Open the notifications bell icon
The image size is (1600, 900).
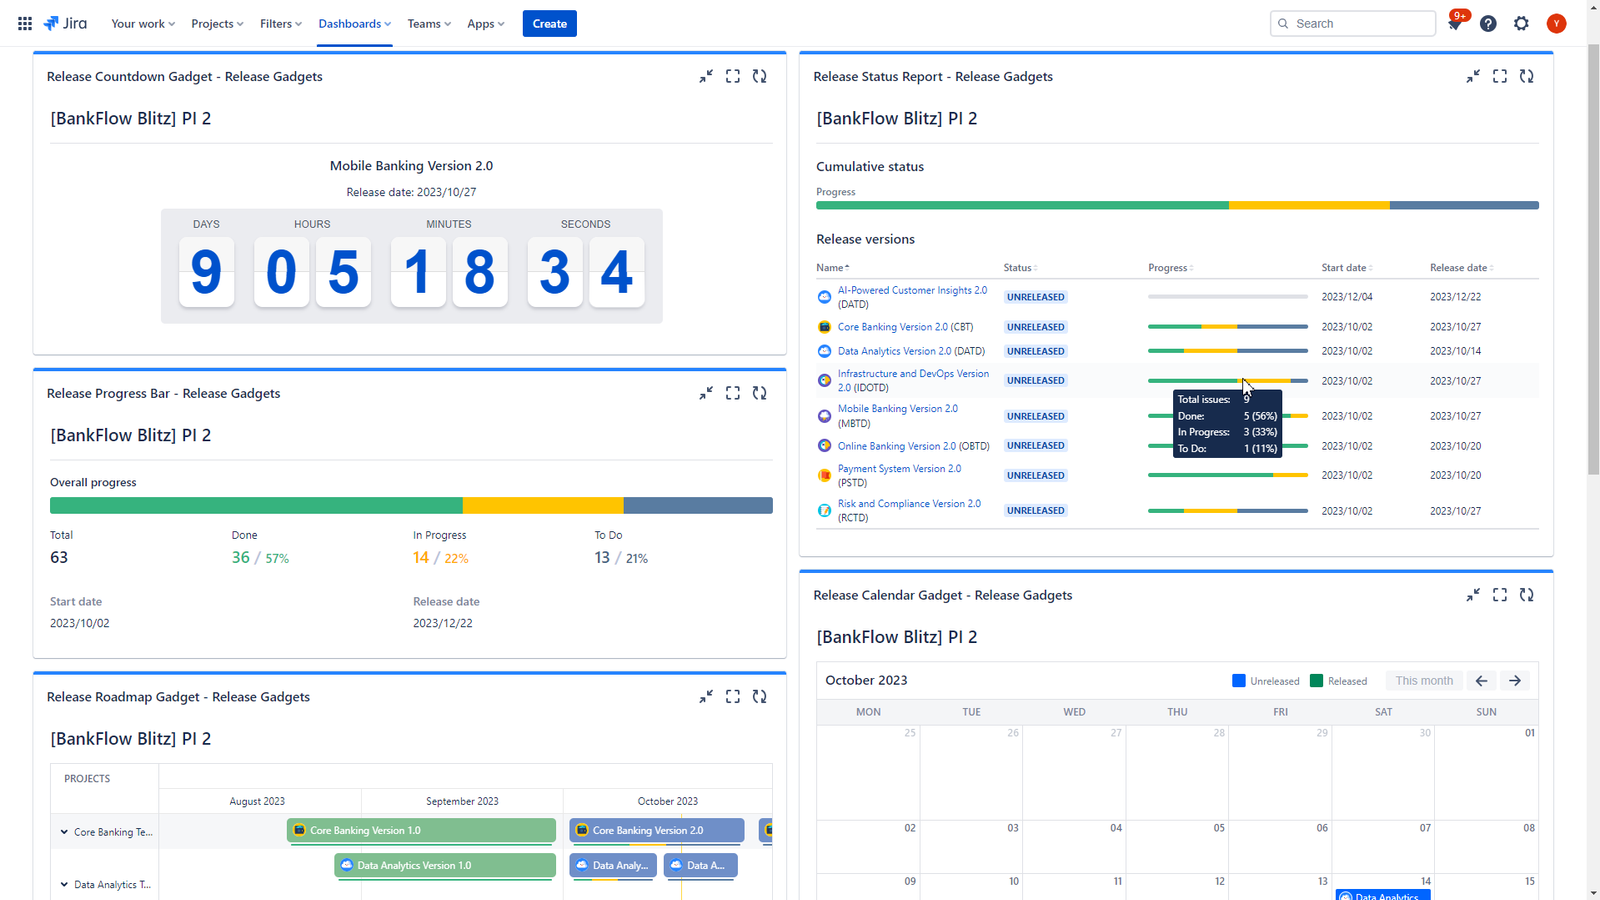(1455, 23)
